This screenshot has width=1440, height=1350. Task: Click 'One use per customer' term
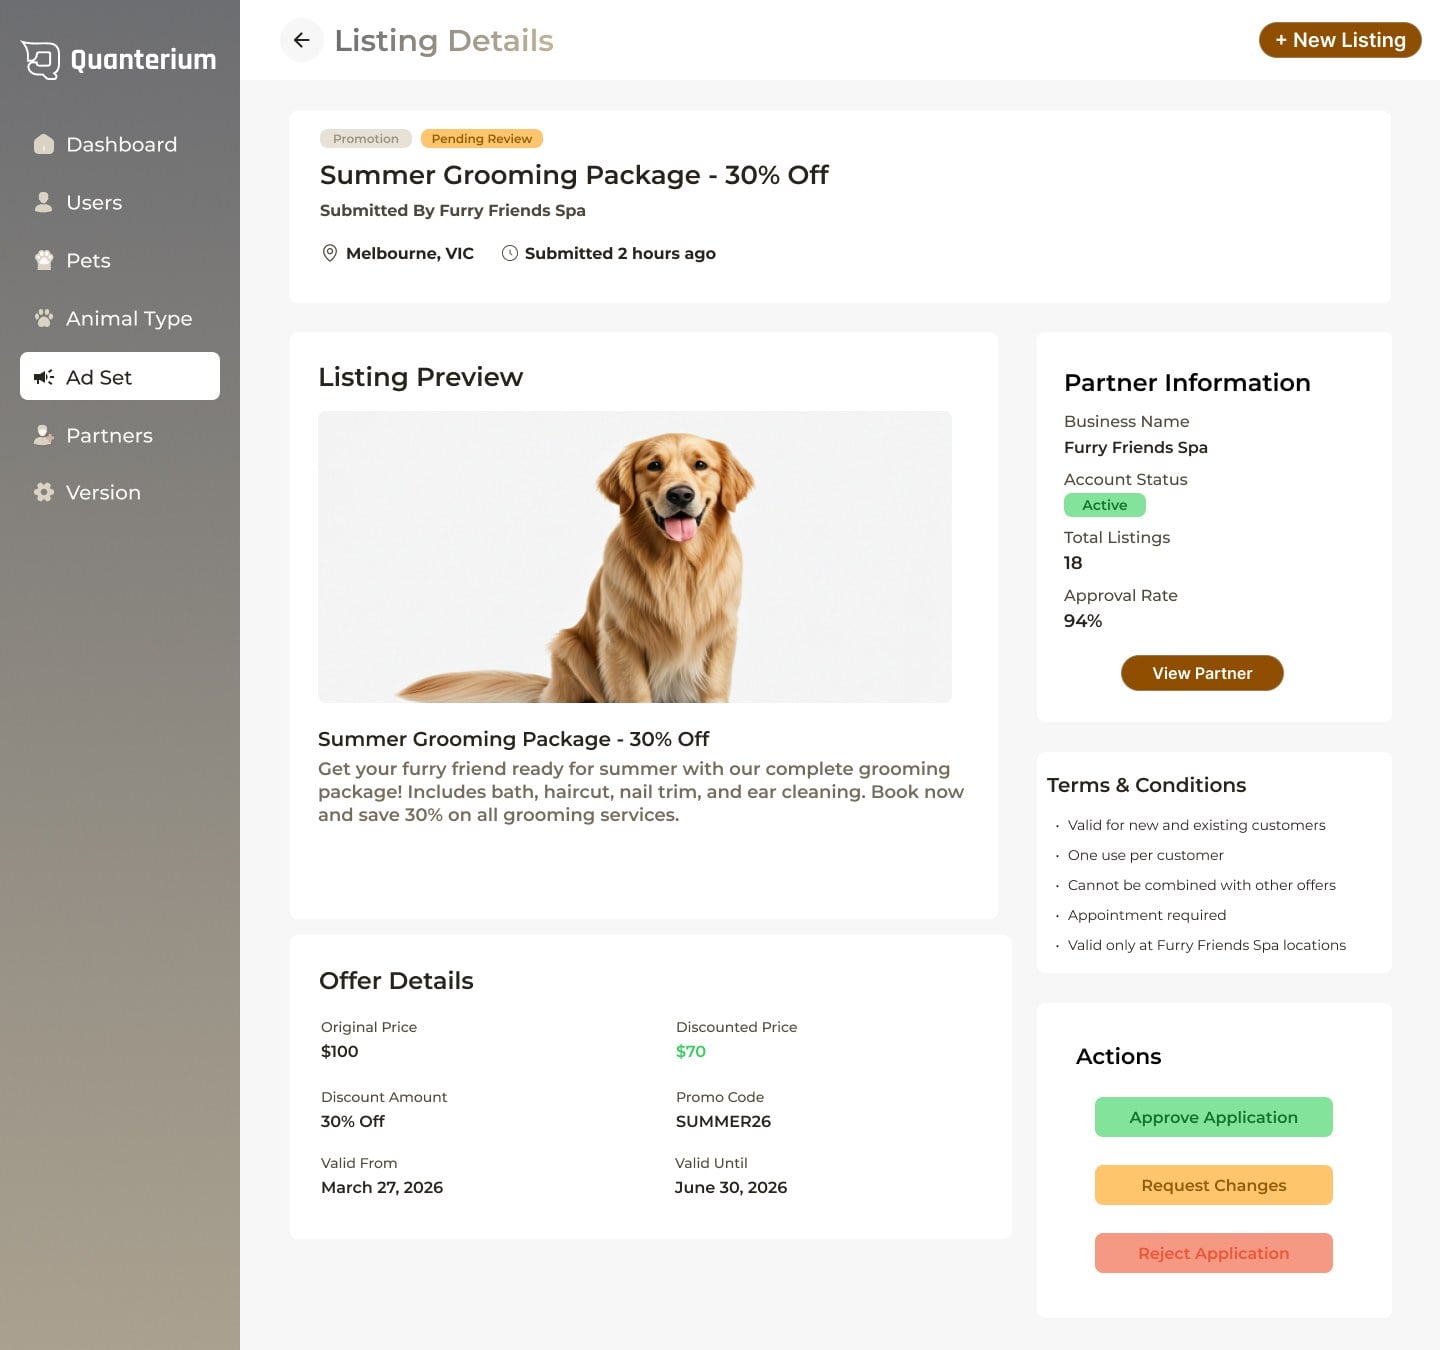(x=1146, y=855)
